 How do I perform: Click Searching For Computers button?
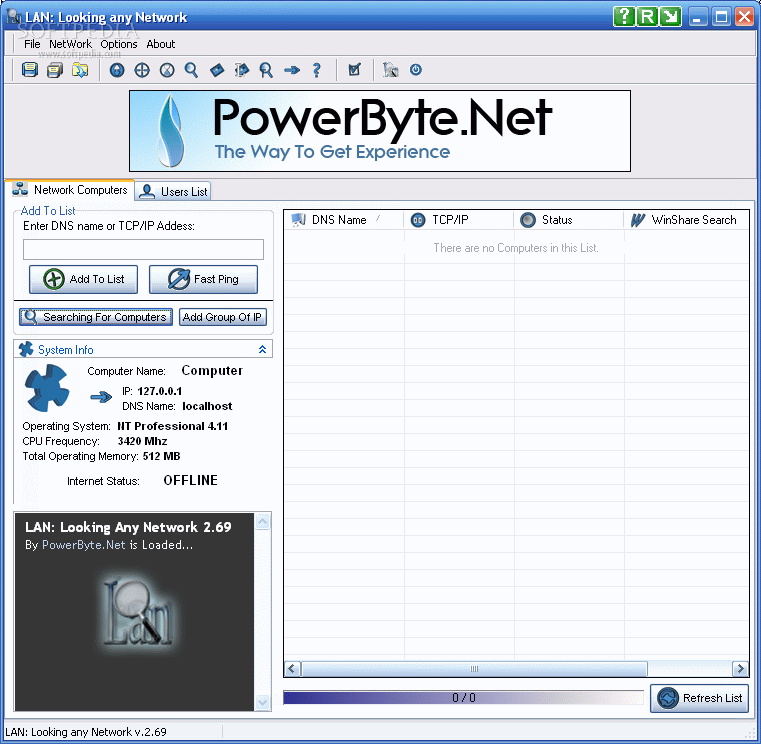(96, 317)
